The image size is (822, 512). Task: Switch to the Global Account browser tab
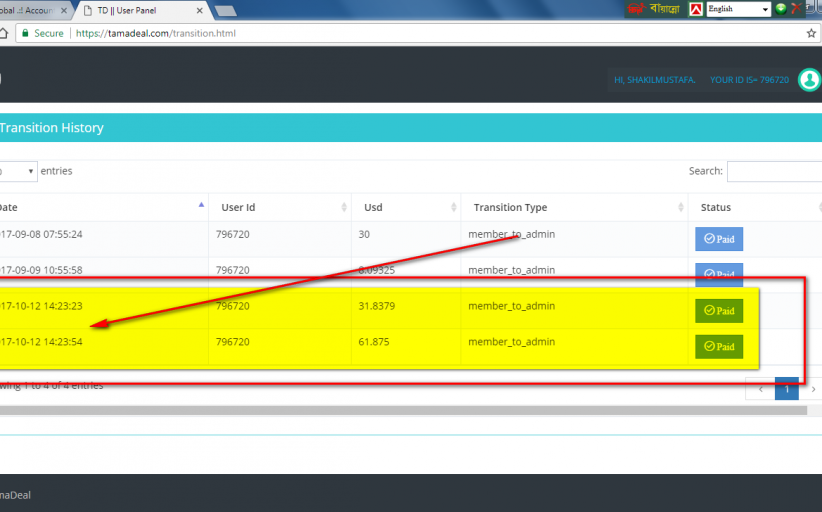pyautogui.click(x=30, y=11)
